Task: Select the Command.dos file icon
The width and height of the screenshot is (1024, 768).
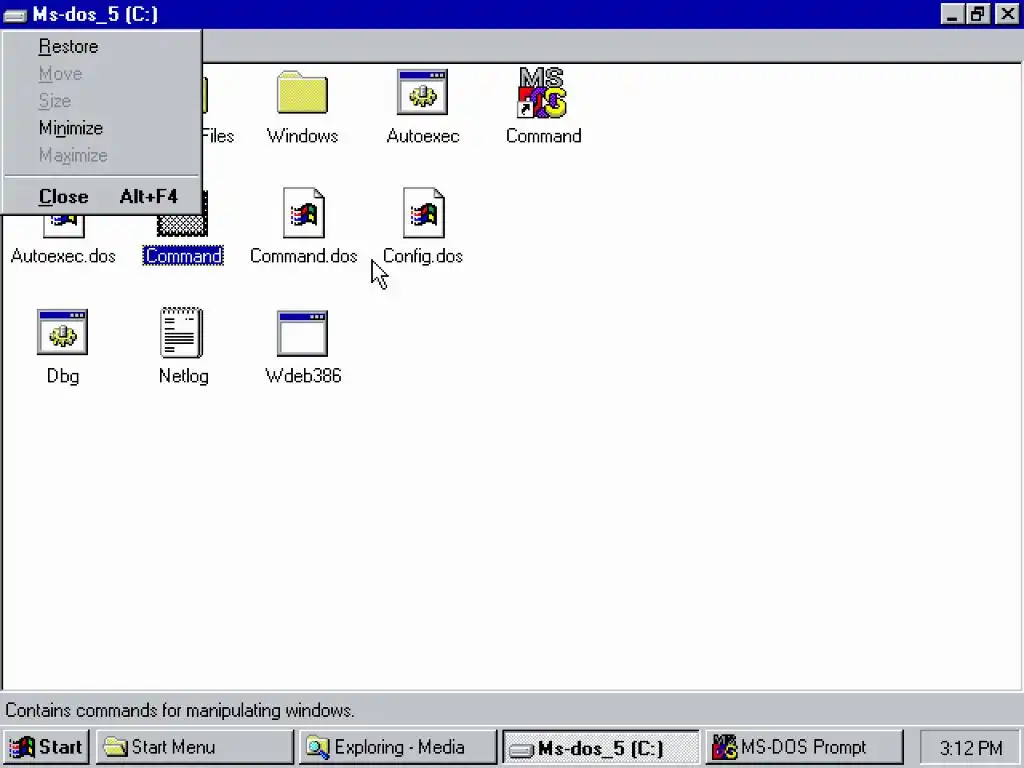Action: (303, 213)
